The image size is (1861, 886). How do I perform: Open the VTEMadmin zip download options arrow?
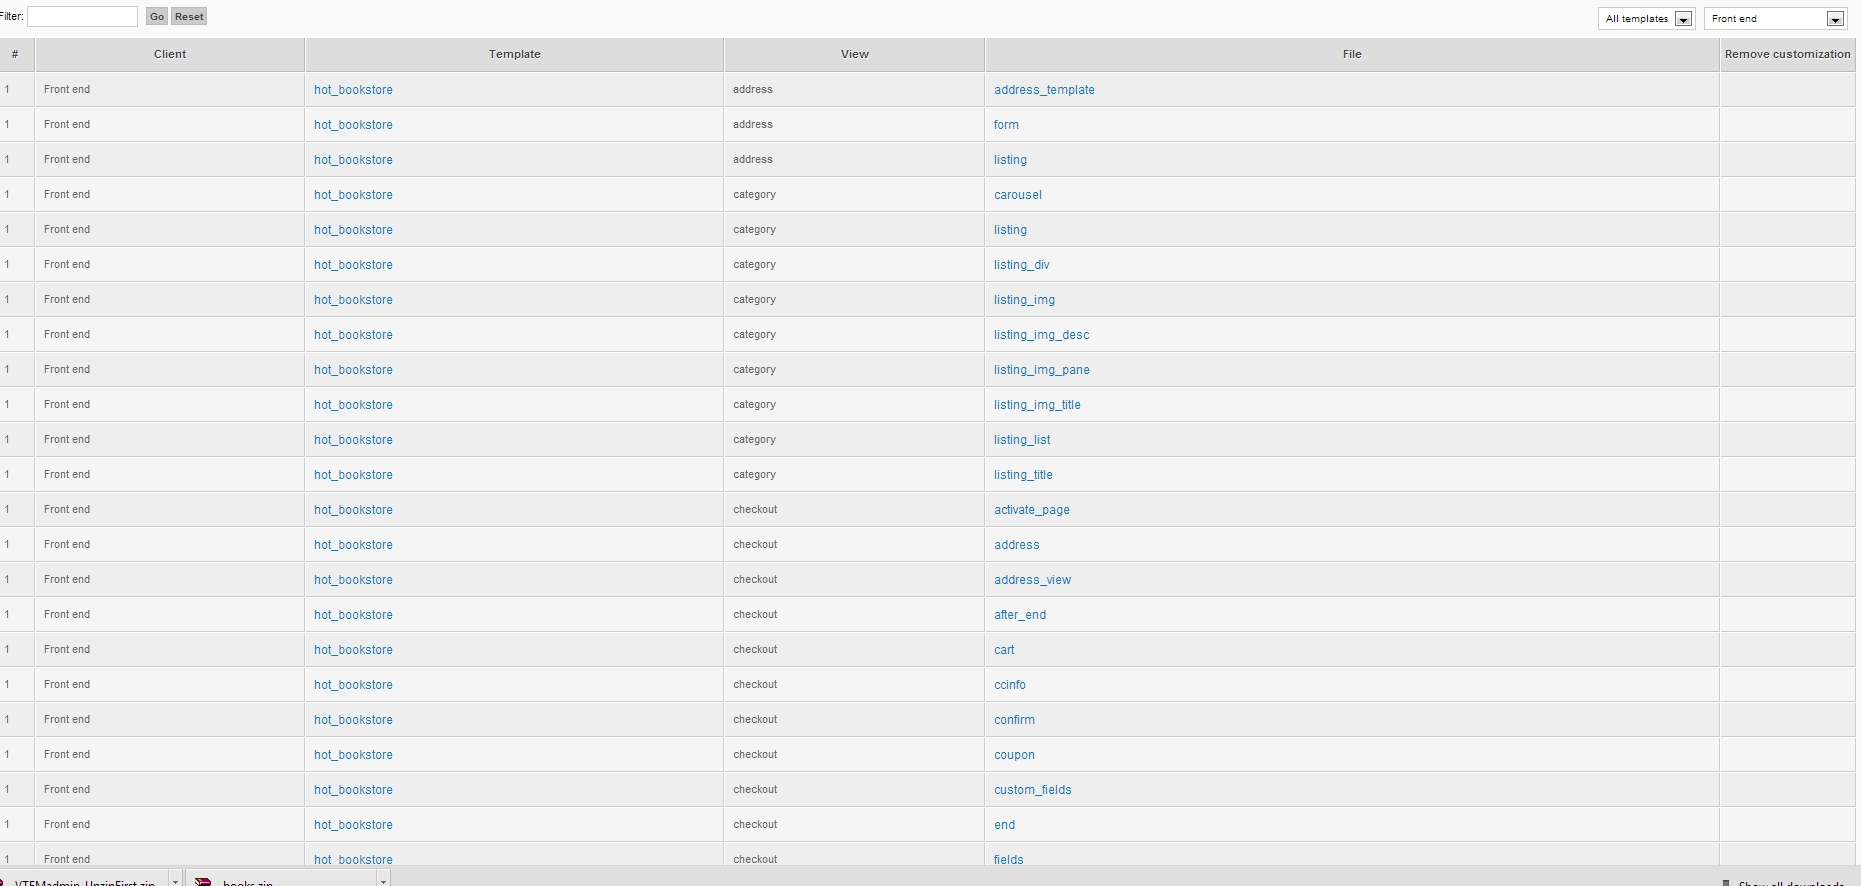[x=175, y=881]
